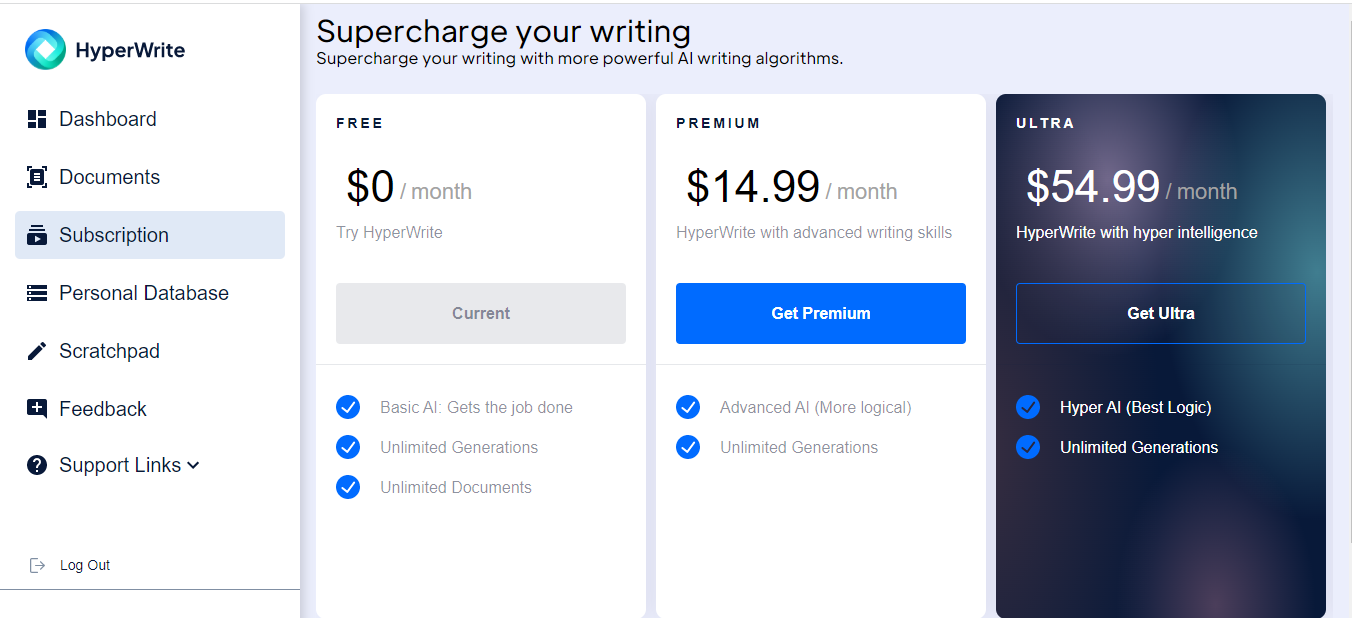Click the Personal Database icon
The image size is (1352, 618).
point(37,293)
